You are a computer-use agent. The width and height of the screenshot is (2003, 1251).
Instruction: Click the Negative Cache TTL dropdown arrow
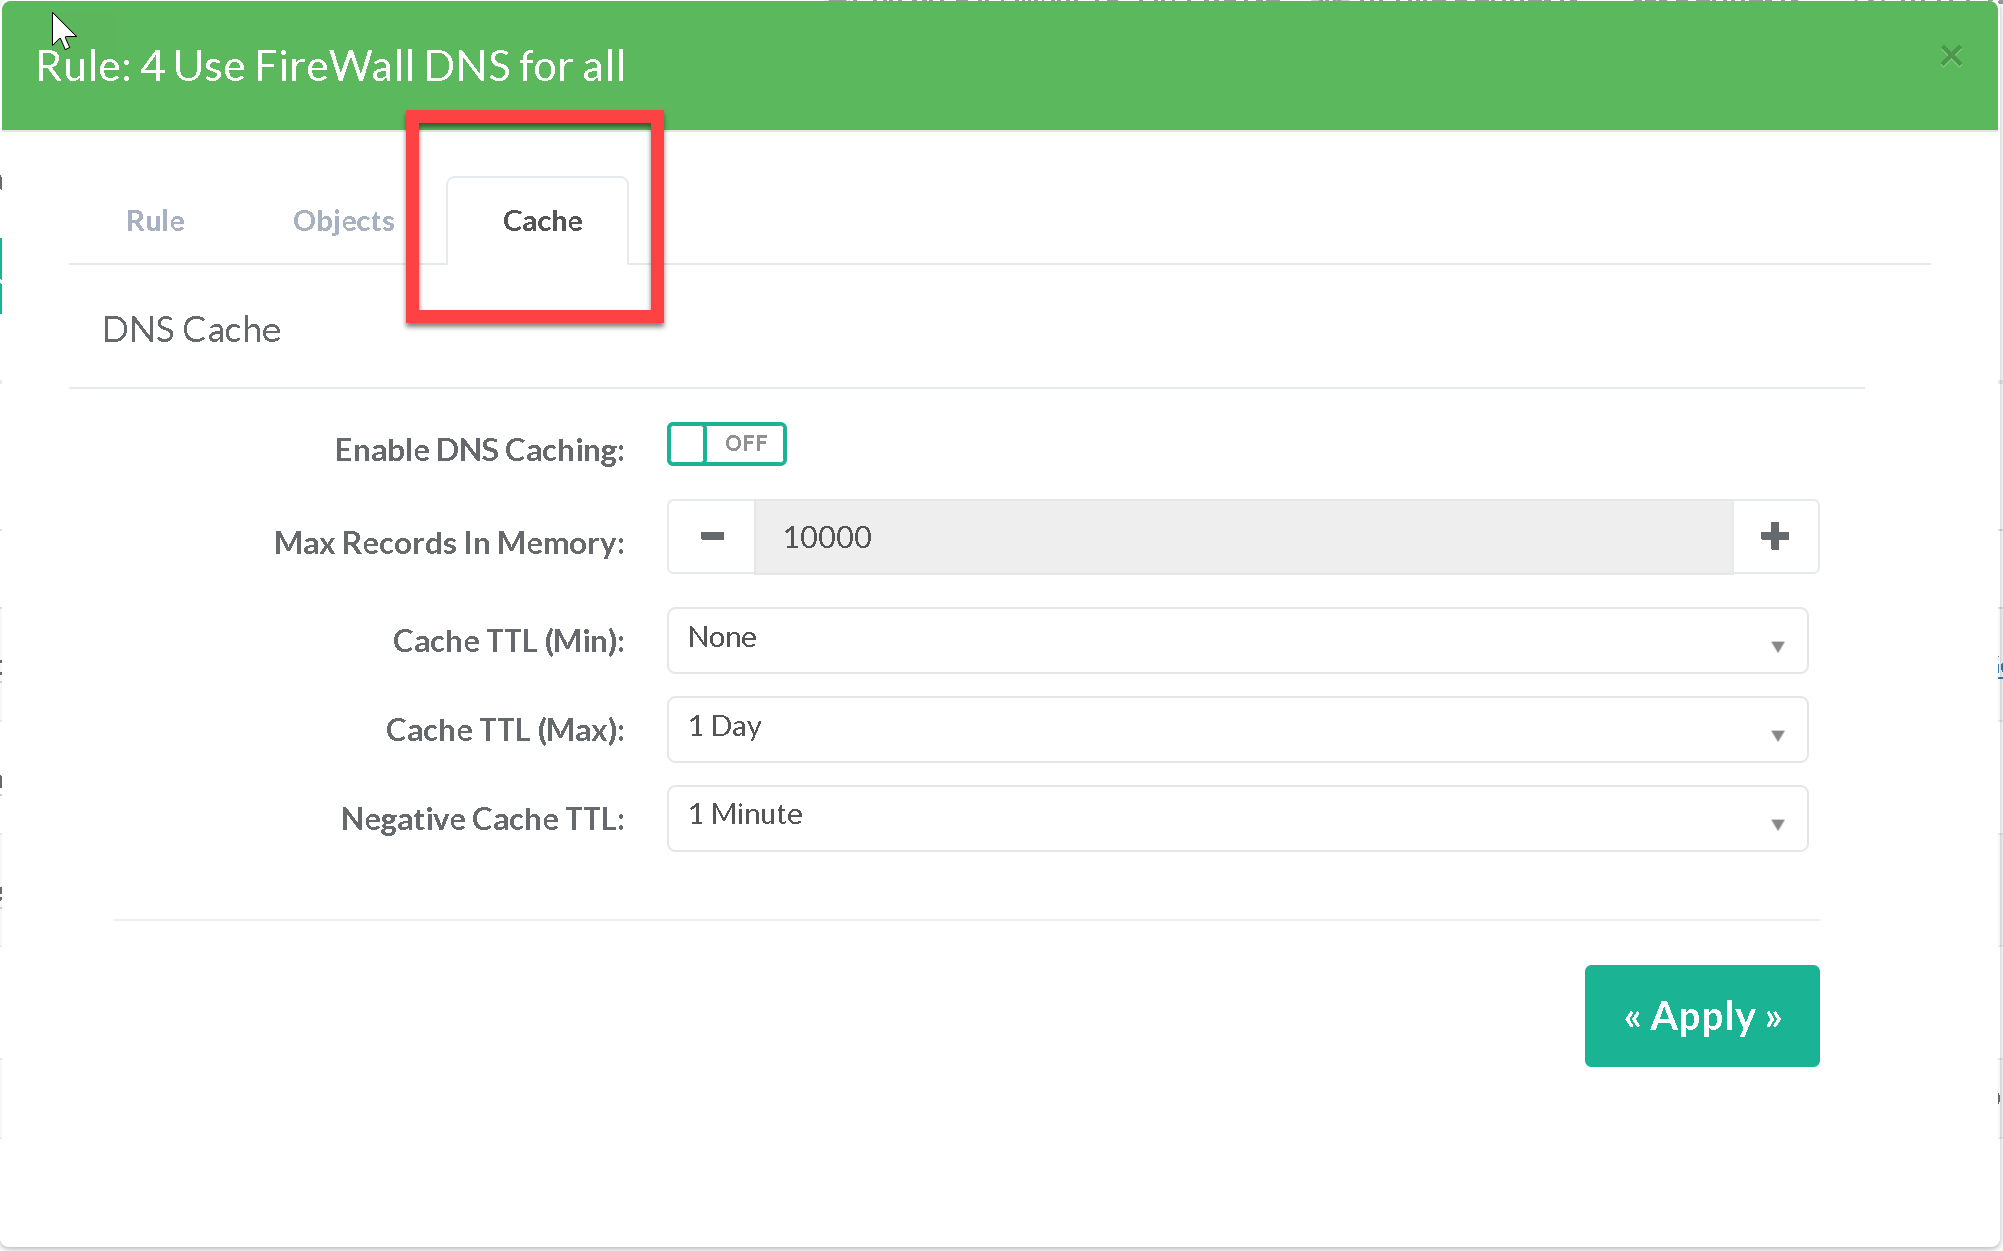pos(1777,824)
